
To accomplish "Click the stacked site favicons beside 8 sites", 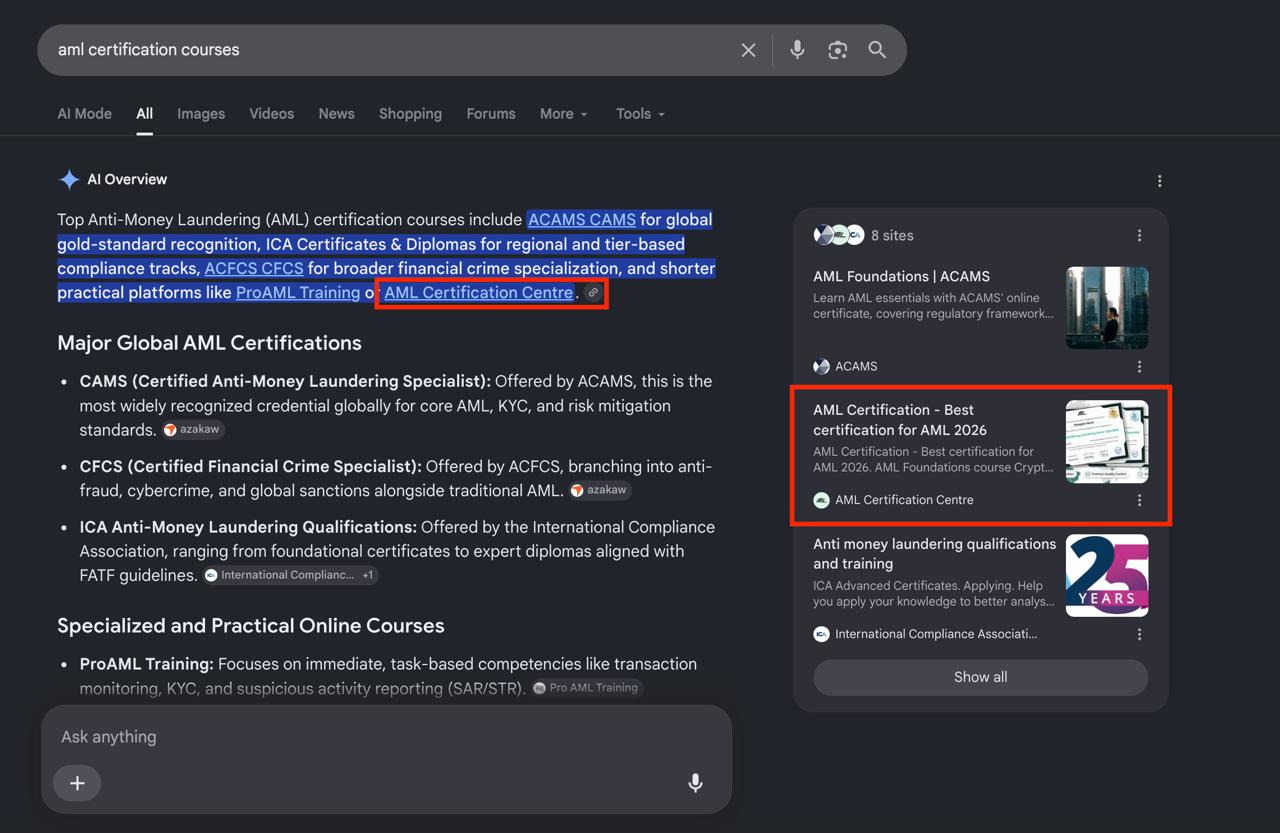I will [x=839, y=235].
